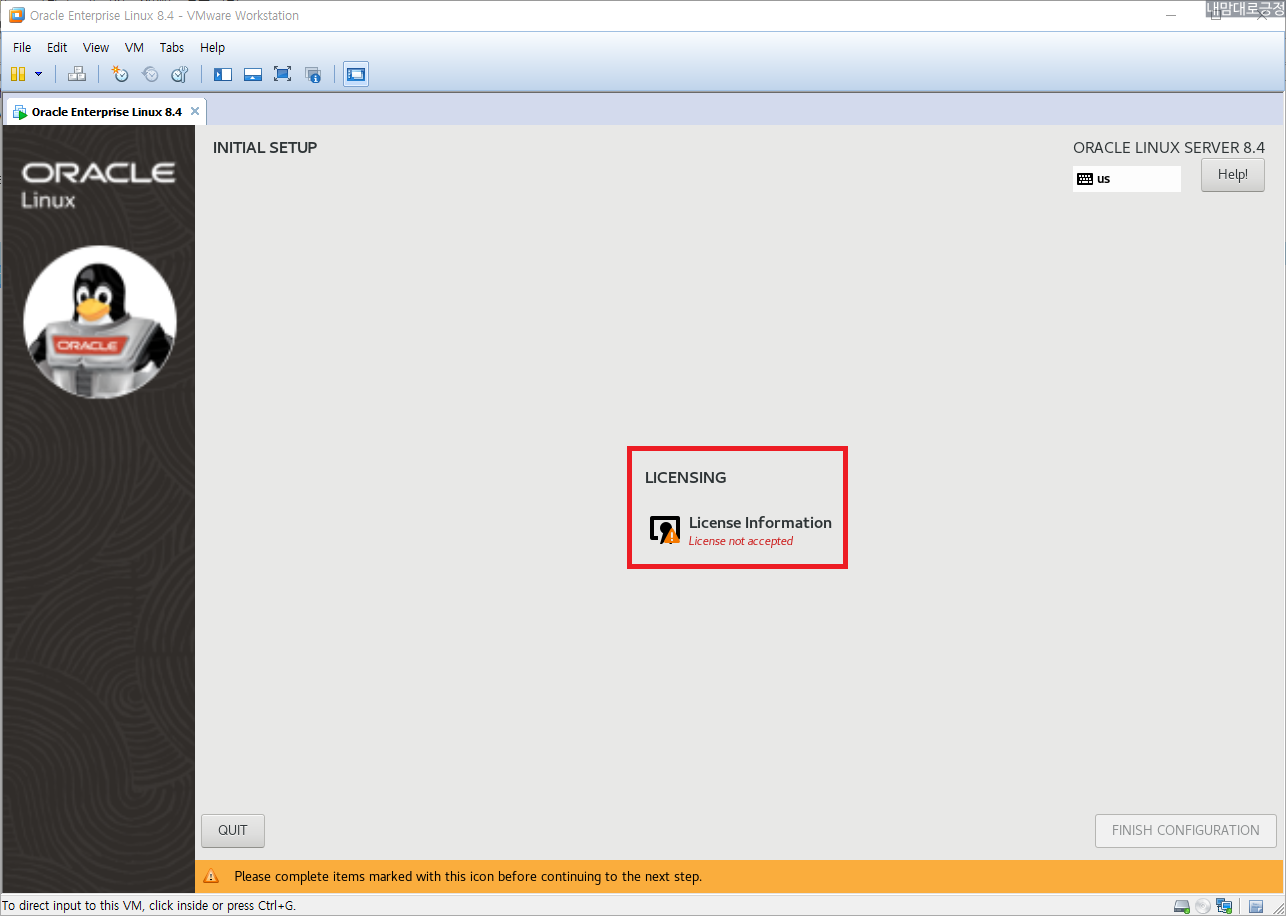Click the Oracle penguin mascot image

point(100,322)
